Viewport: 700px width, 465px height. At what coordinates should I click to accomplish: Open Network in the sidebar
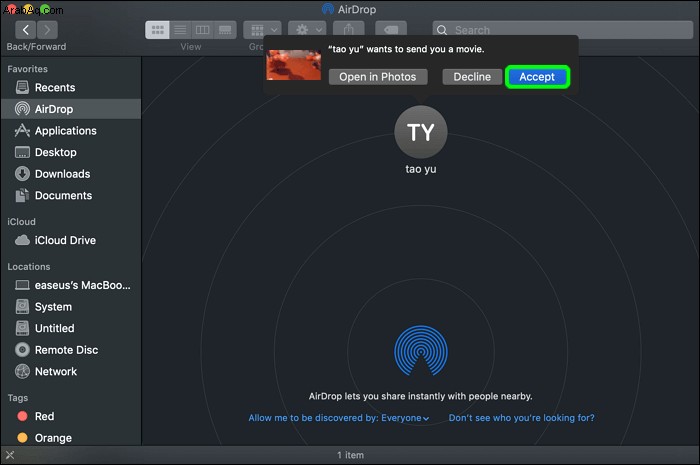[71, 371]
